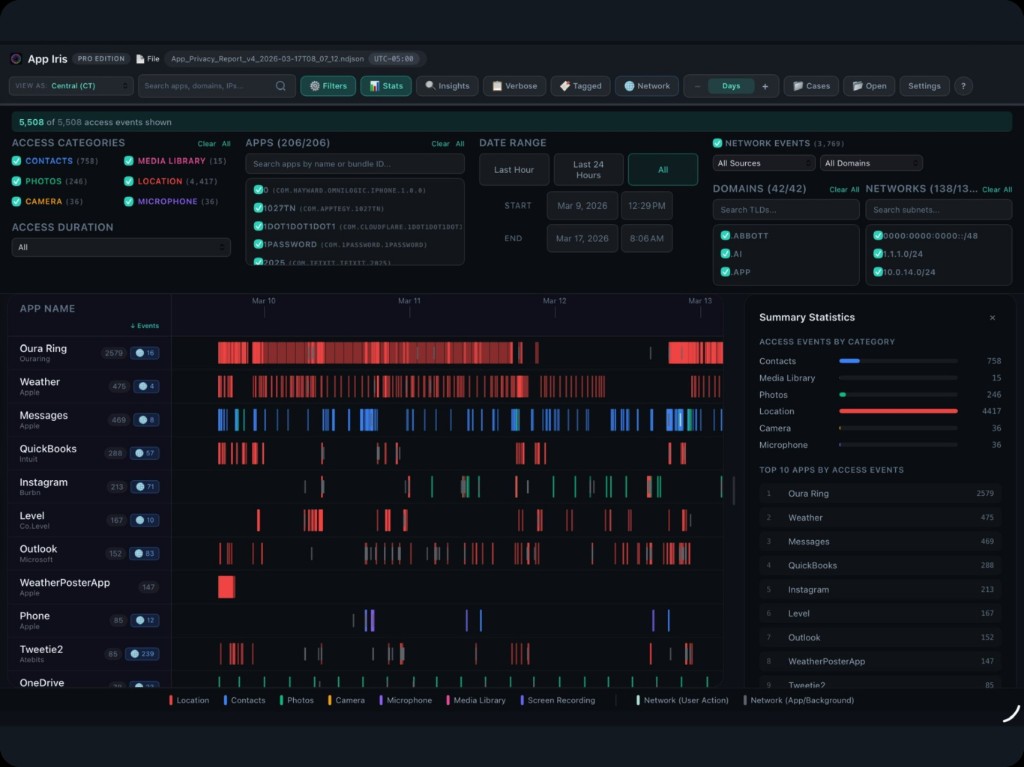This screenshot has height=767, width=1024.
Task: Select the Last 24 Hours range
Action: pos(588,169)
